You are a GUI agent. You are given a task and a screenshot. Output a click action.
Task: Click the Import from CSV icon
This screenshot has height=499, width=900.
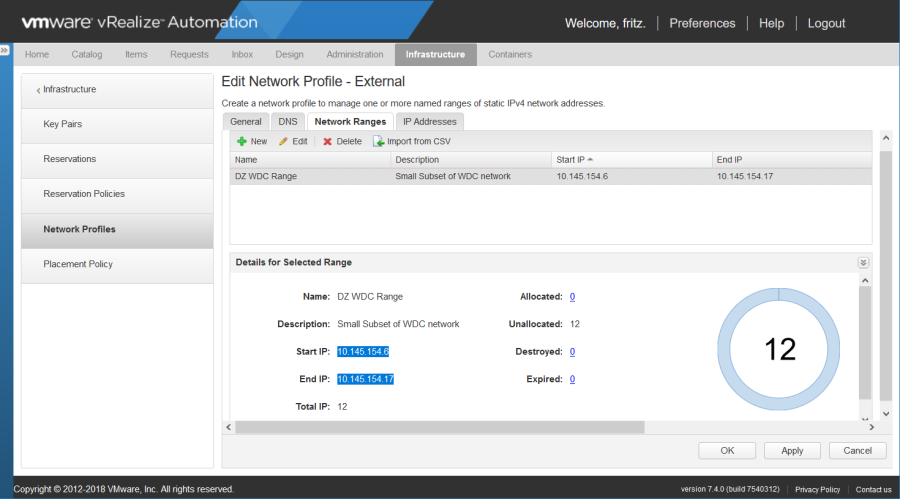tap(379, 142)
